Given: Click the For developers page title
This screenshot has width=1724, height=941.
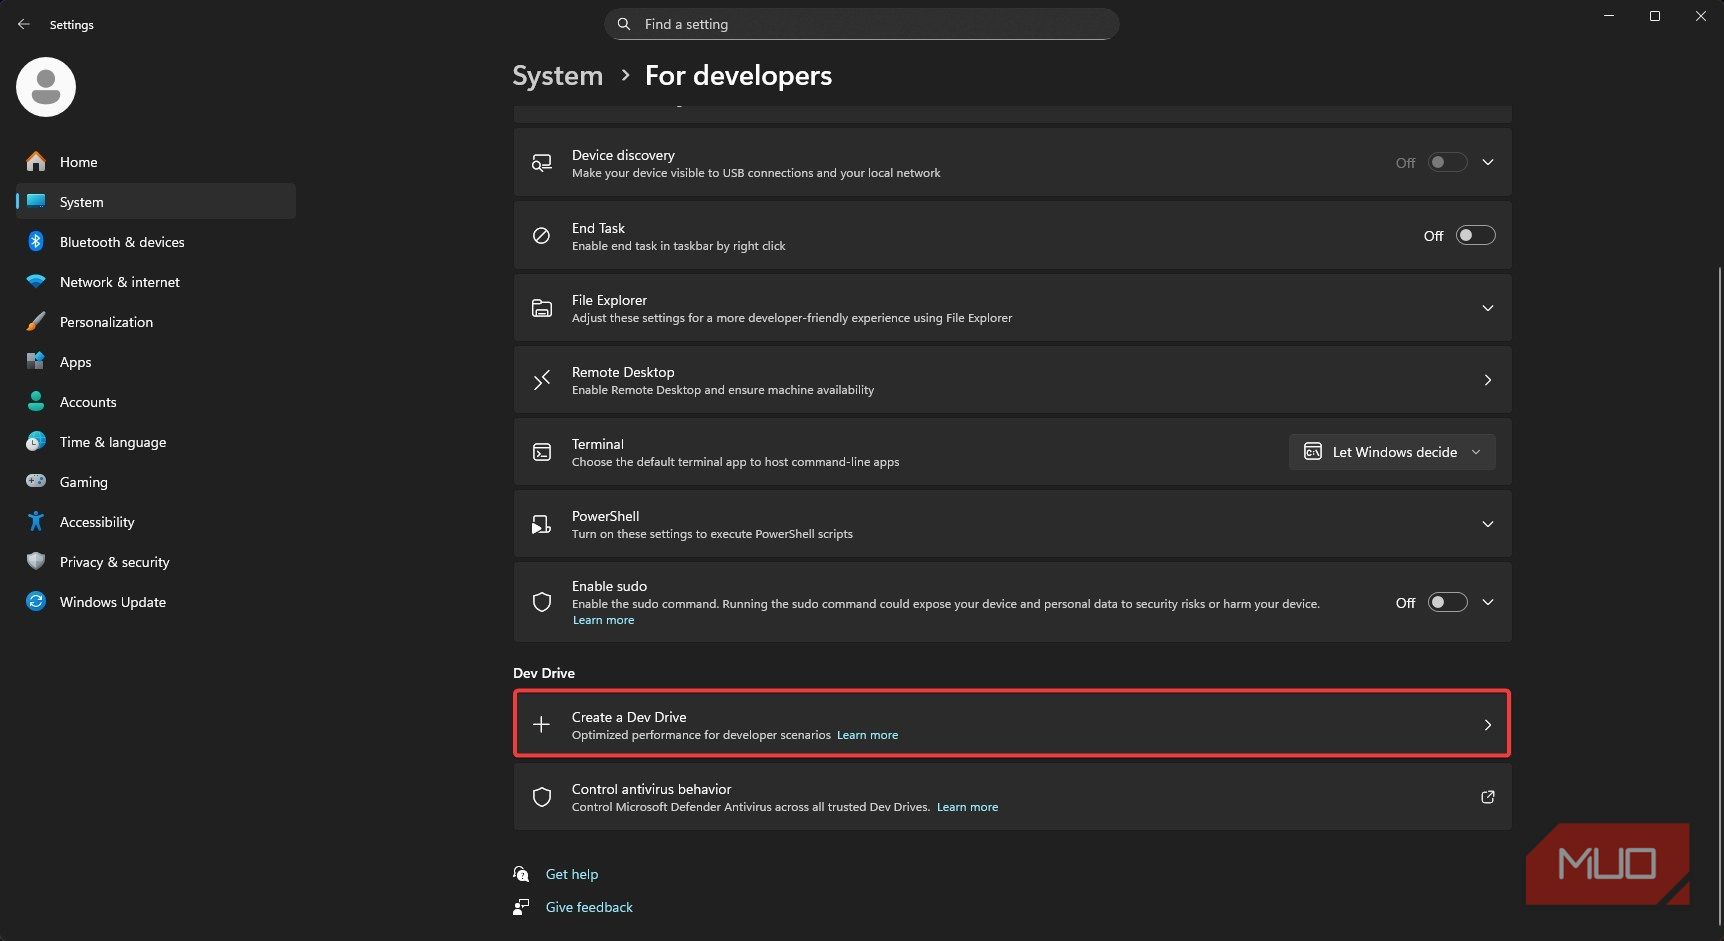Looking at the screenshot, I should (738, 75).
